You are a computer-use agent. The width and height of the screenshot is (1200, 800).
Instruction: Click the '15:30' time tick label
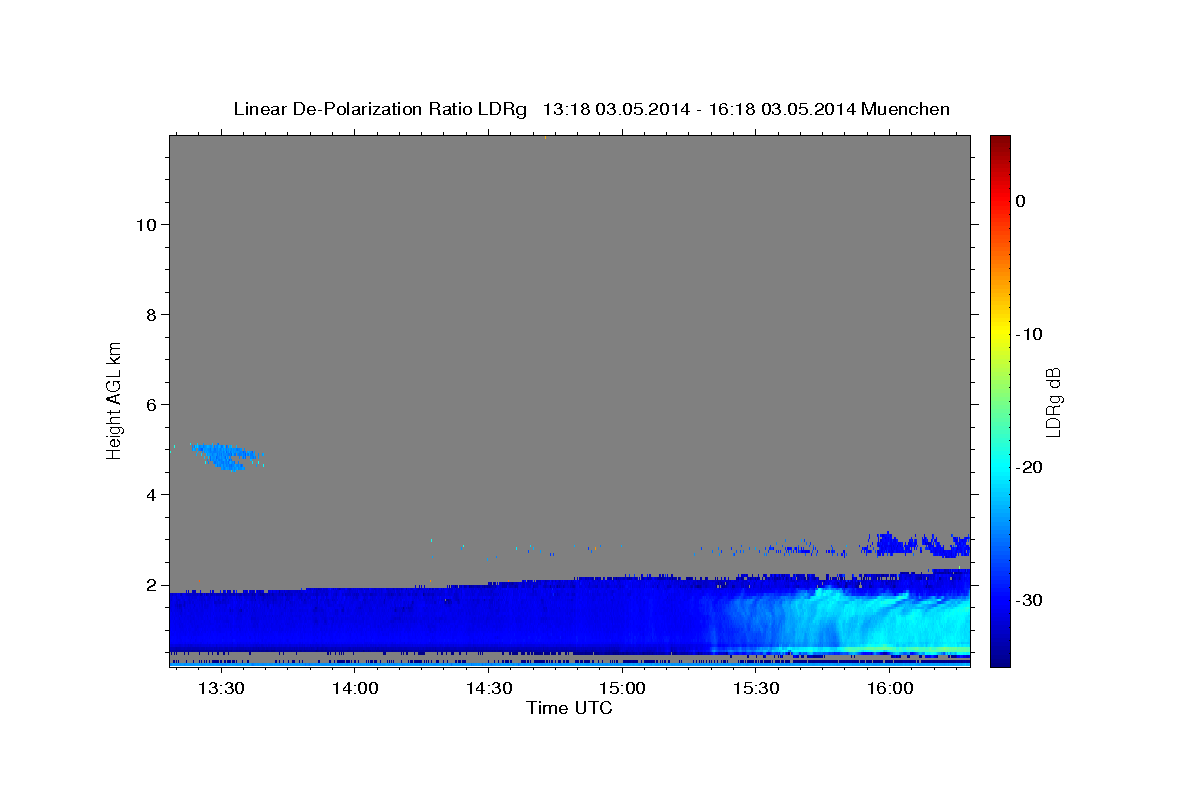(756, 689)
